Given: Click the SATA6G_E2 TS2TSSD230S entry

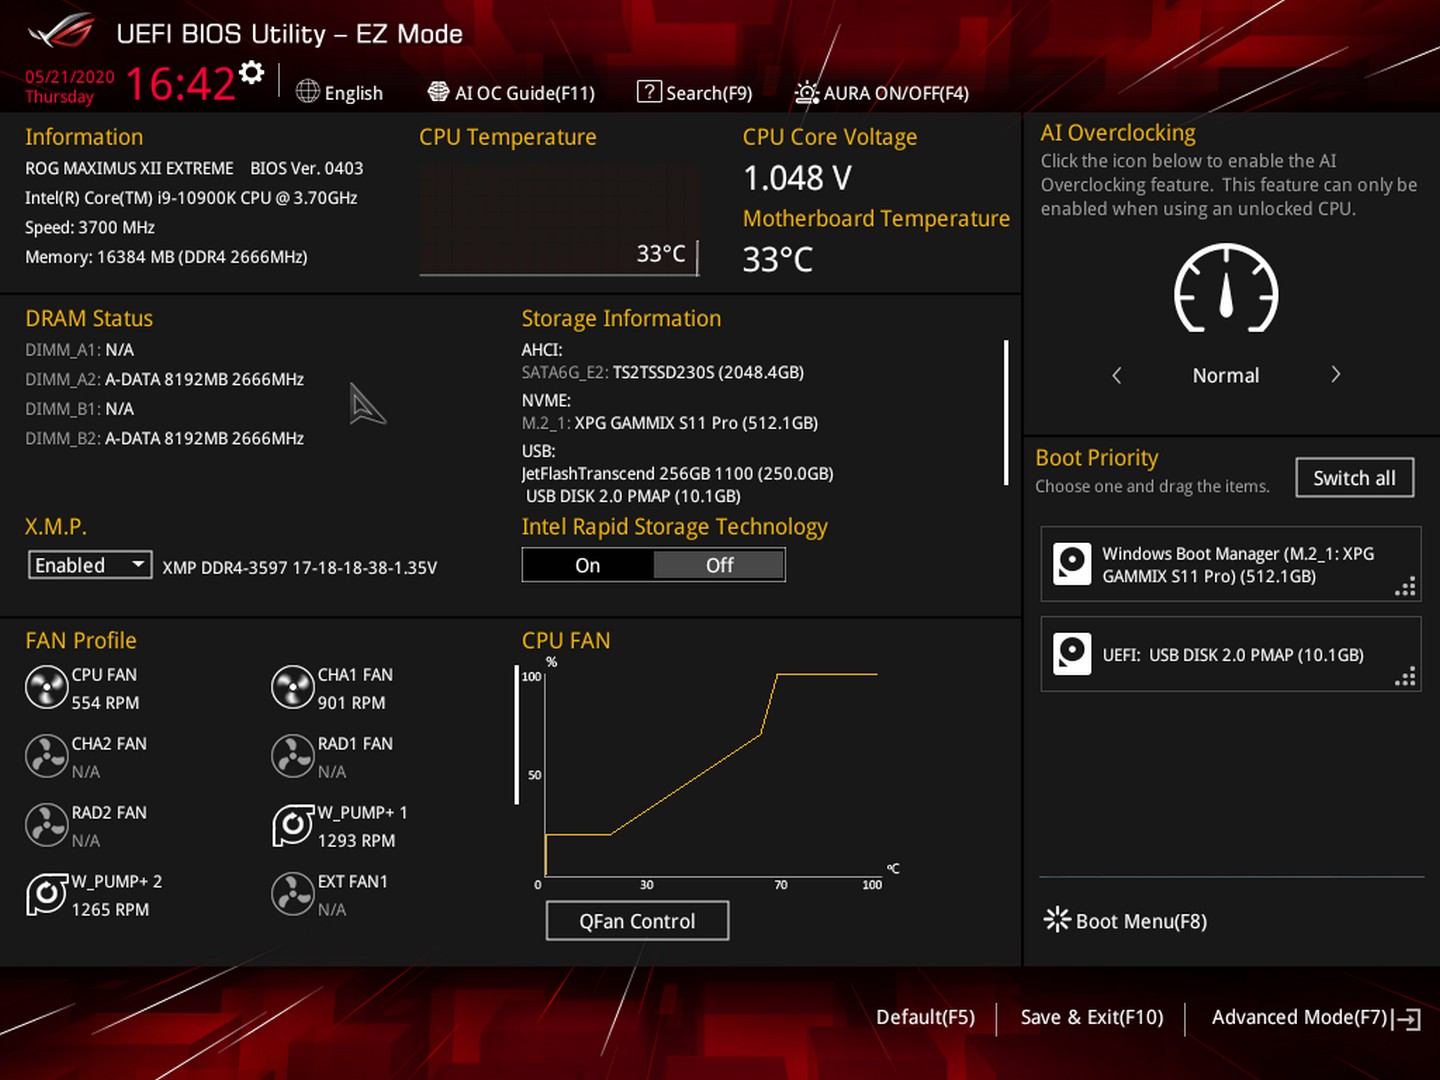Looking at the screenshot, I should (662, 372).
